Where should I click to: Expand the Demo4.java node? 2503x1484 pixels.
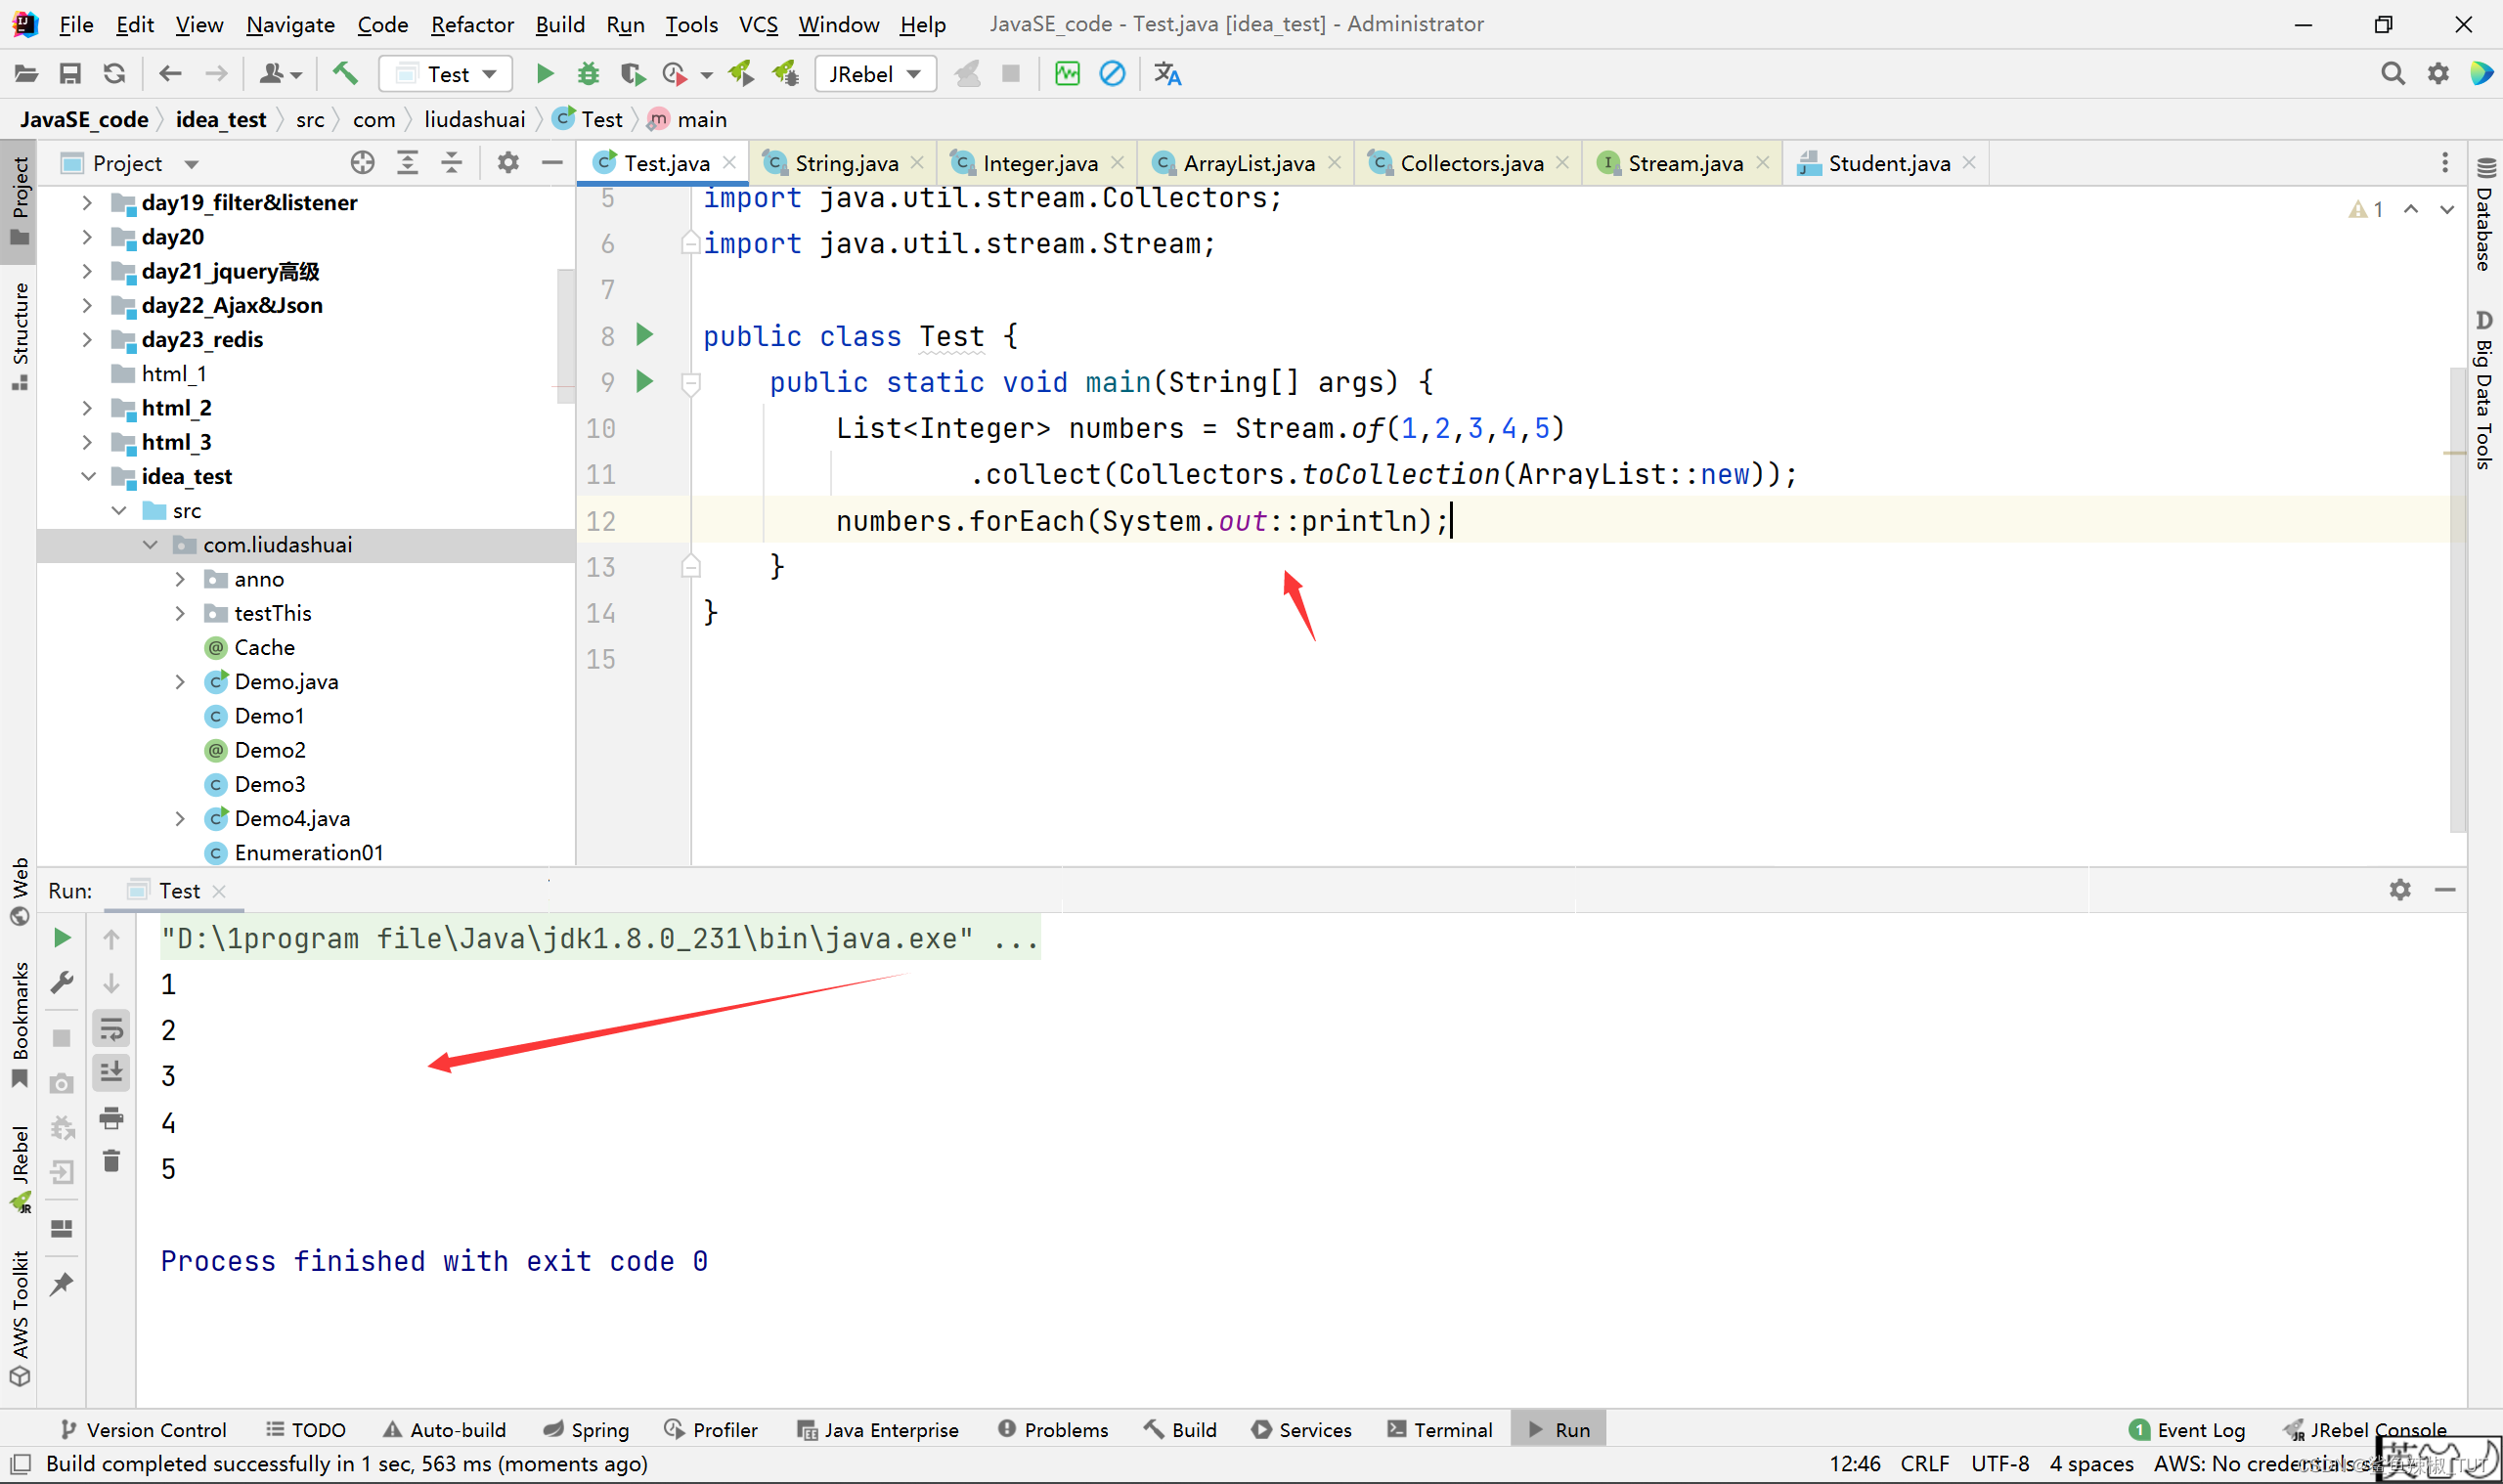coord(180,819)
